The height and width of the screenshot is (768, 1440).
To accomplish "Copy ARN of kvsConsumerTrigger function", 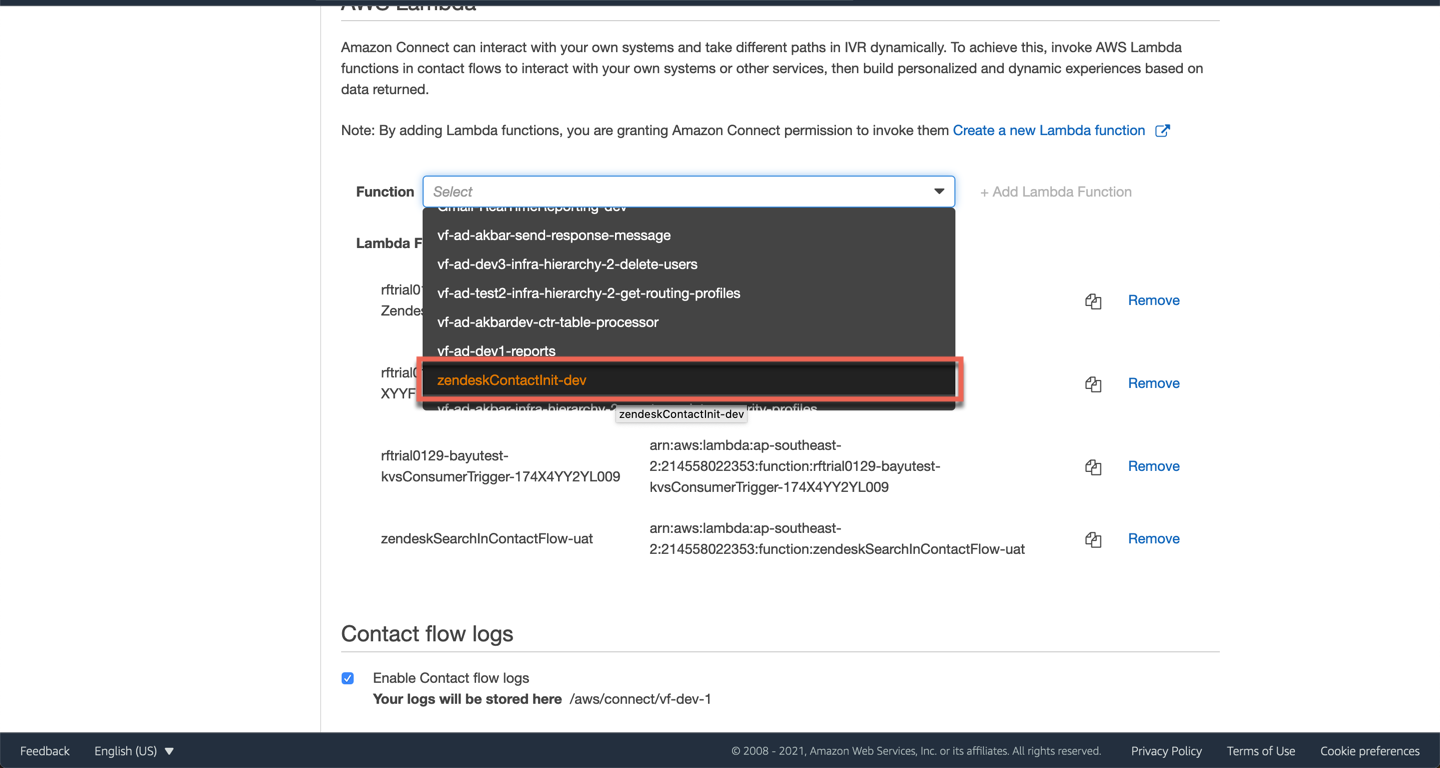I will (1093, 467).
